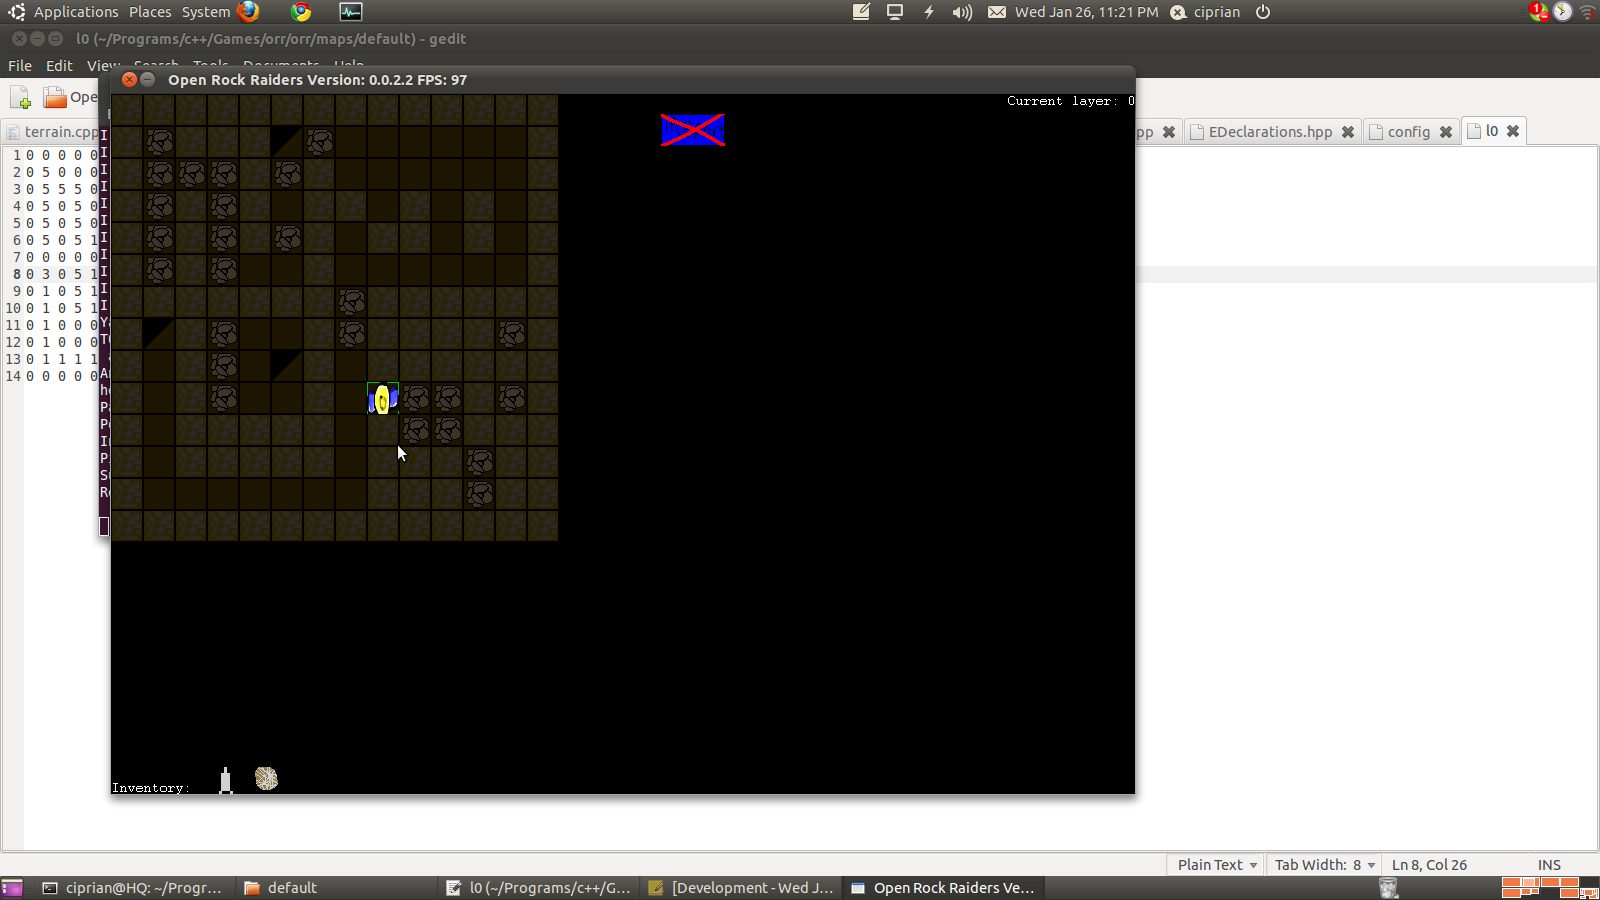Click line 1 text in gedit editor

[x=62, y=155]
